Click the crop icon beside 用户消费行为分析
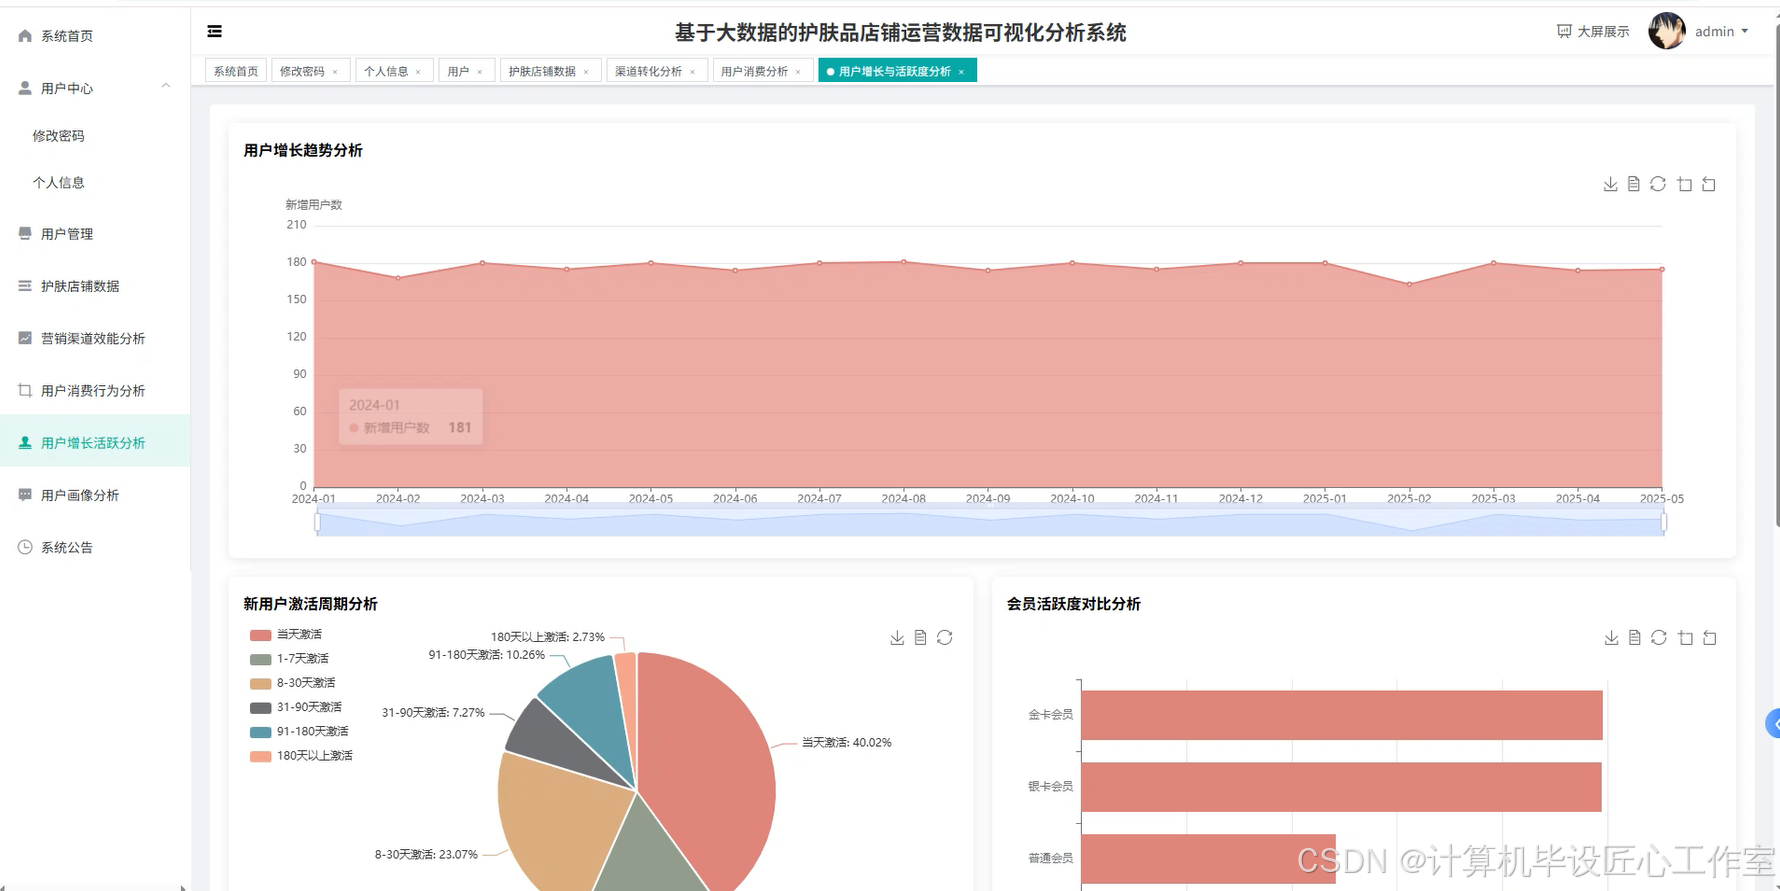The height and width of the screenshot is (891, 1780). (25, 390)
